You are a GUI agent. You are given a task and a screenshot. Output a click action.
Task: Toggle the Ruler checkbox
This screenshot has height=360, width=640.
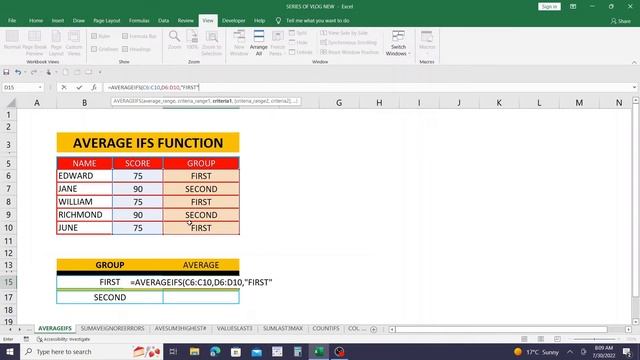click(94, 36)
